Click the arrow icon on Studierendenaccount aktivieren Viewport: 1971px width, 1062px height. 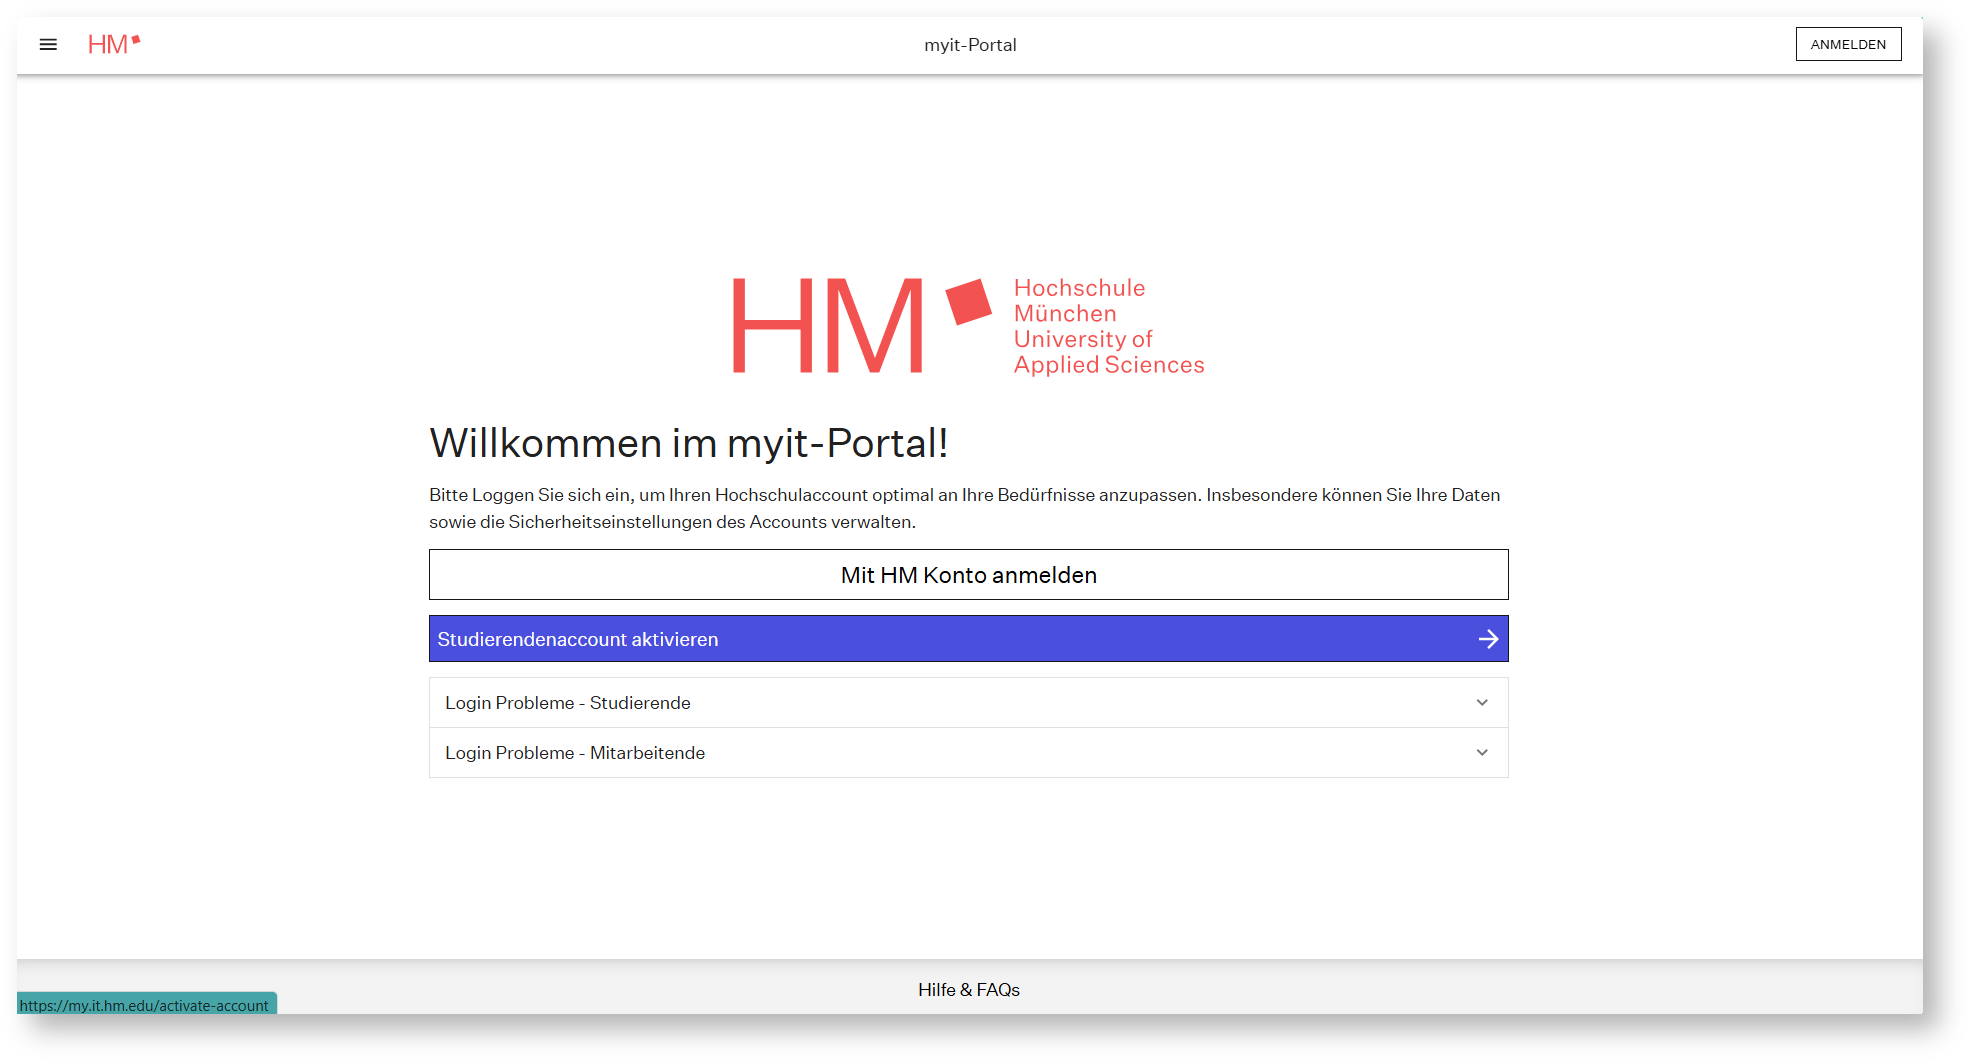1487,639
